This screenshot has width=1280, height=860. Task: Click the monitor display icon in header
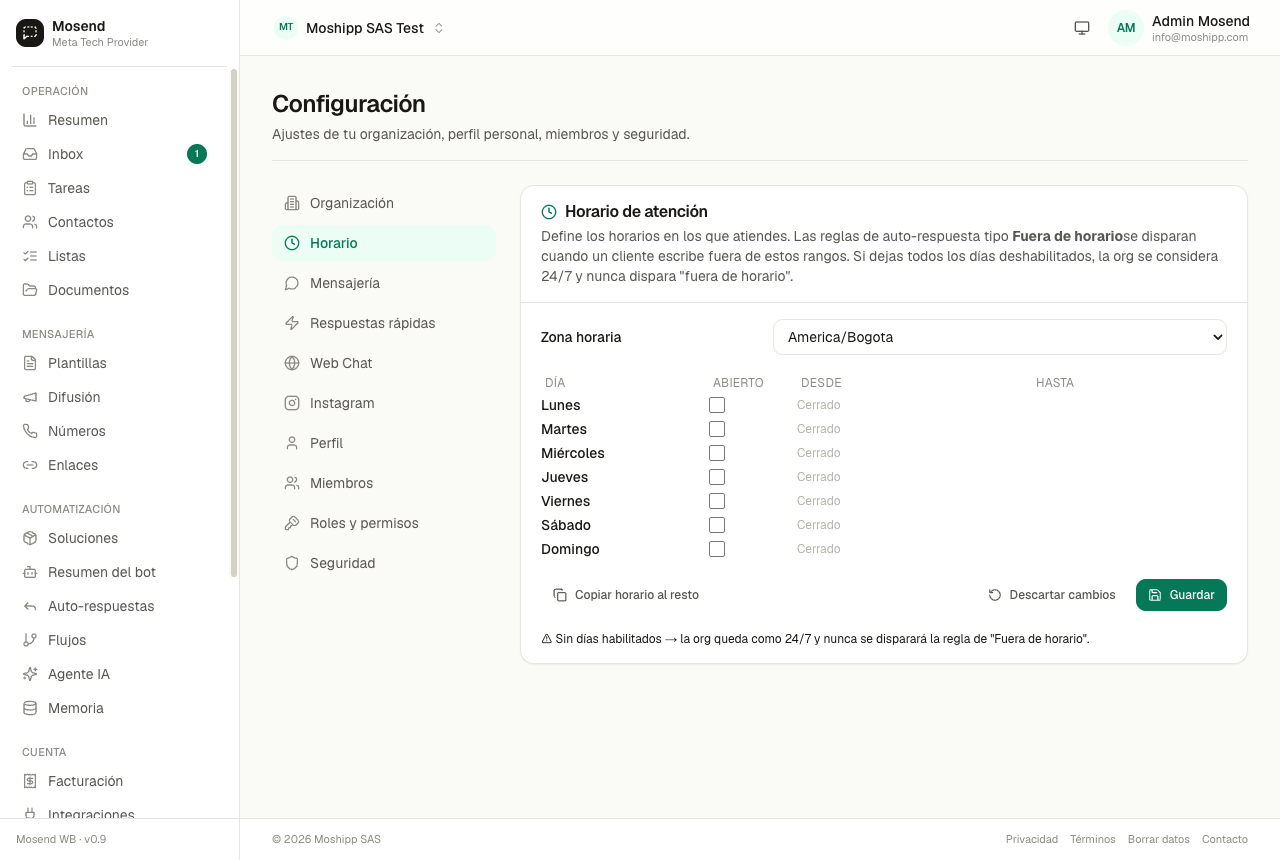coord(1082,28)
